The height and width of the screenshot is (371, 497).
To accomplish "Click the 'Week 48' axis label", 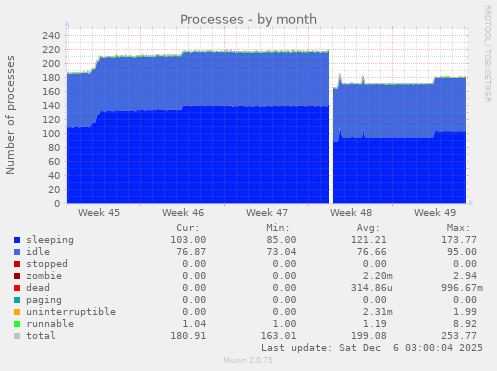I will coord(351,213).
